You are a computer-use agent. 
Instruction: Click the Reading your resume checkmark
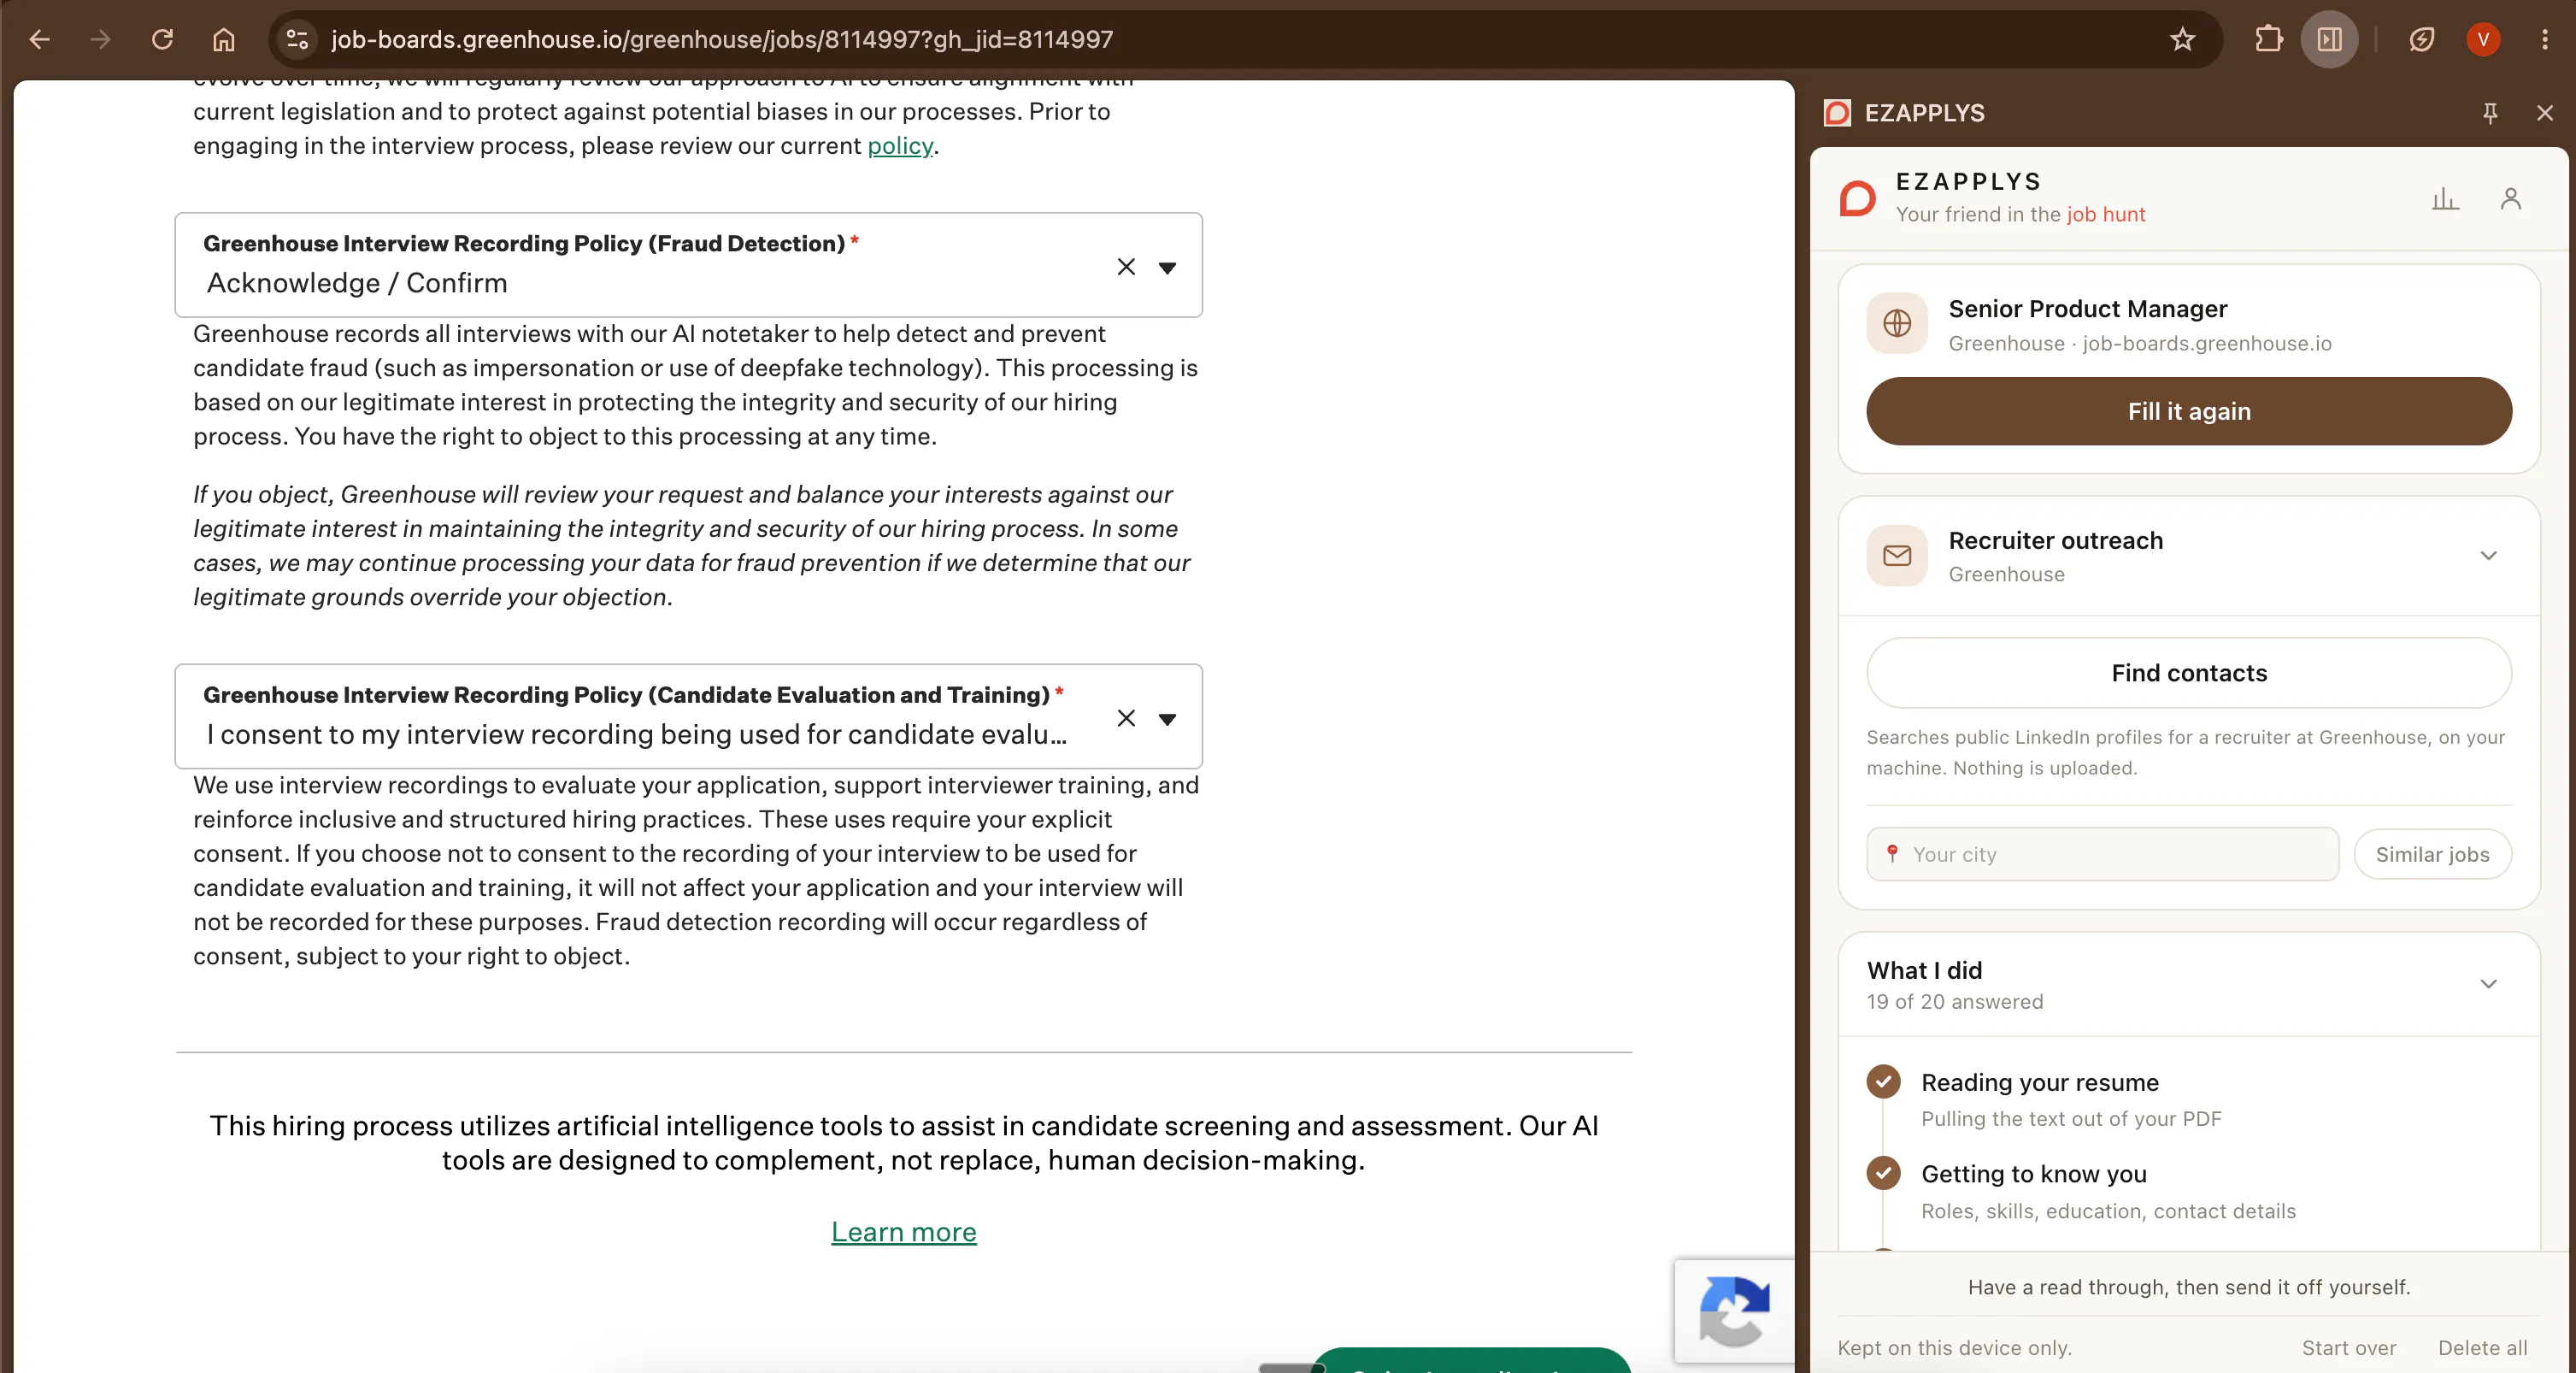point(1884,1081)
